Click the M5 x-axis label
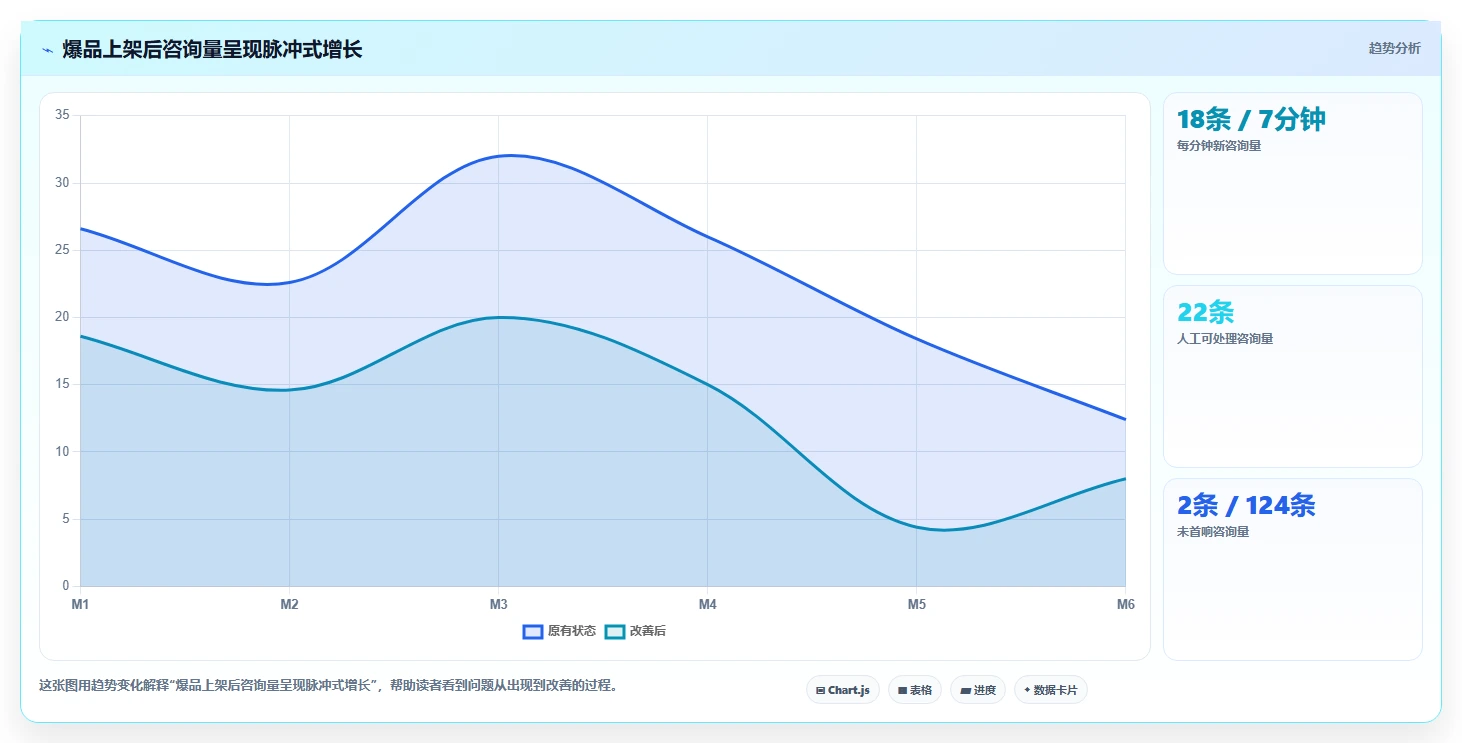The width and height of the screenshot is (1462, 743). (x=916, y=604)
